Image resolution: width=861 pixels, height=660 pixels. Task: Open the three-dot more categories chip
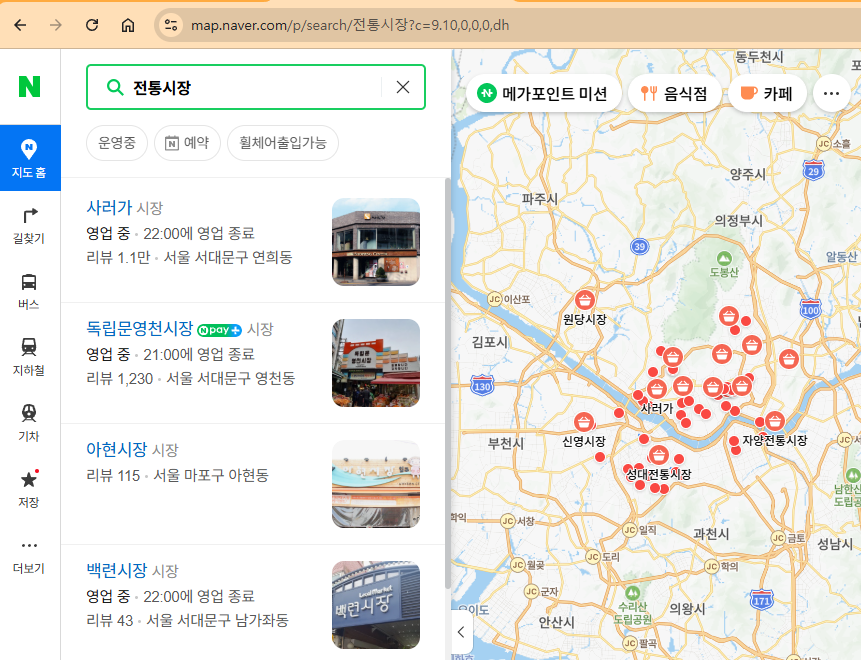click(x=831, y=93)
